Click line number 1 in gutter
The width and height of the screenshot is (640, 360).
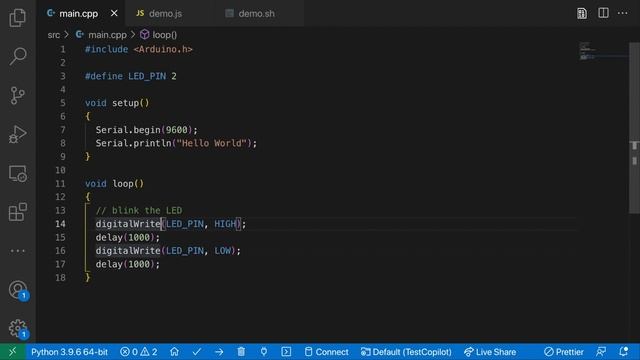click(x=62, y=49)
